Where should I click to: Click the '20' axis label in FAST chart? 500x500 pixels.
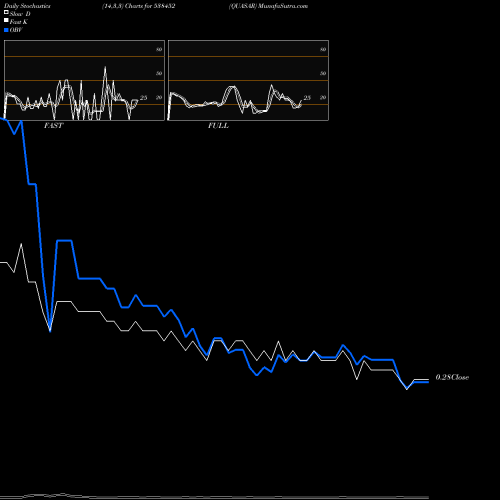(159, 97)
